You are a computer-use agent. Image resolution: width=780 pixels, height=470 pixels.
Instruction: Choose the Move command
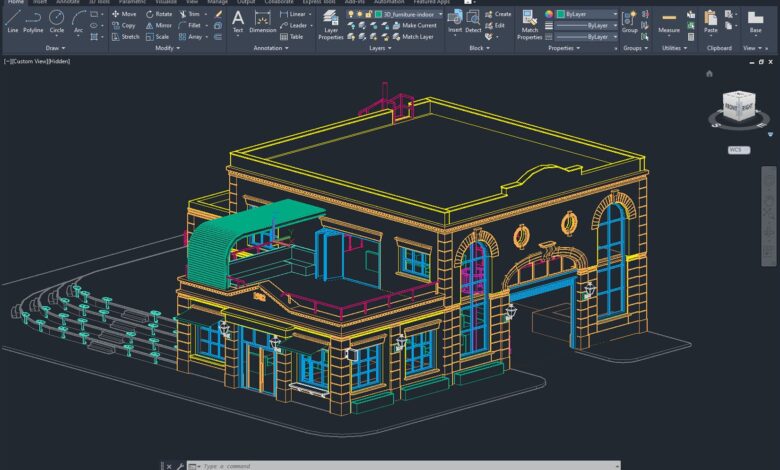124,14
